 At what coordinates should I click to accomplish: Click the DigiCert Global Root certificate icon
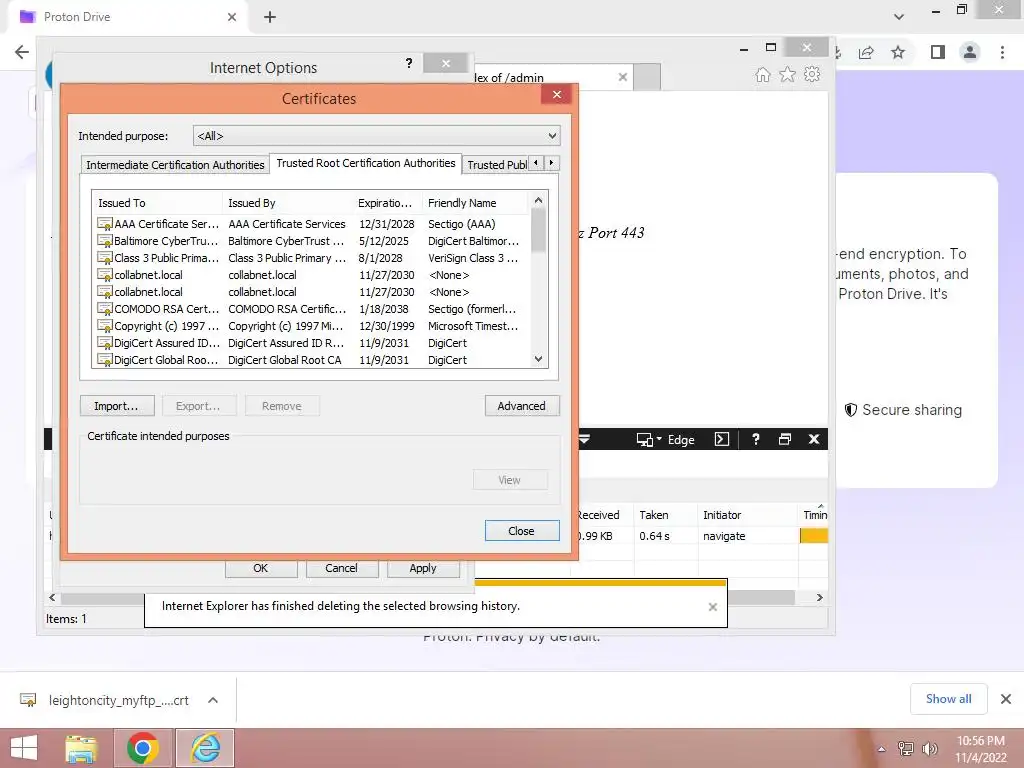104,360
